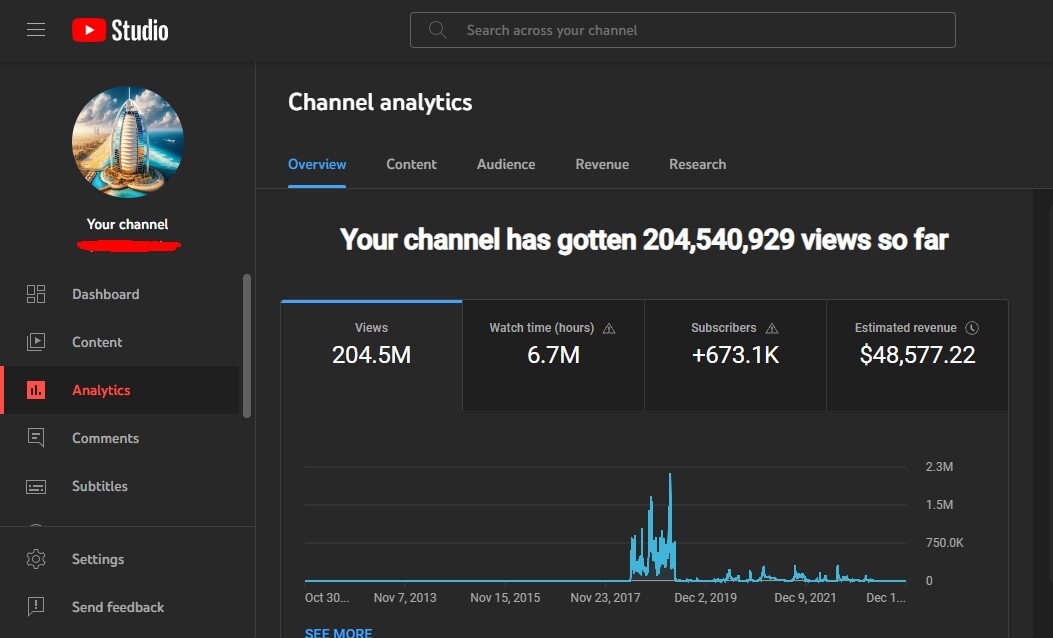Click the Content play-box icon in sidebar

(36, 342)
